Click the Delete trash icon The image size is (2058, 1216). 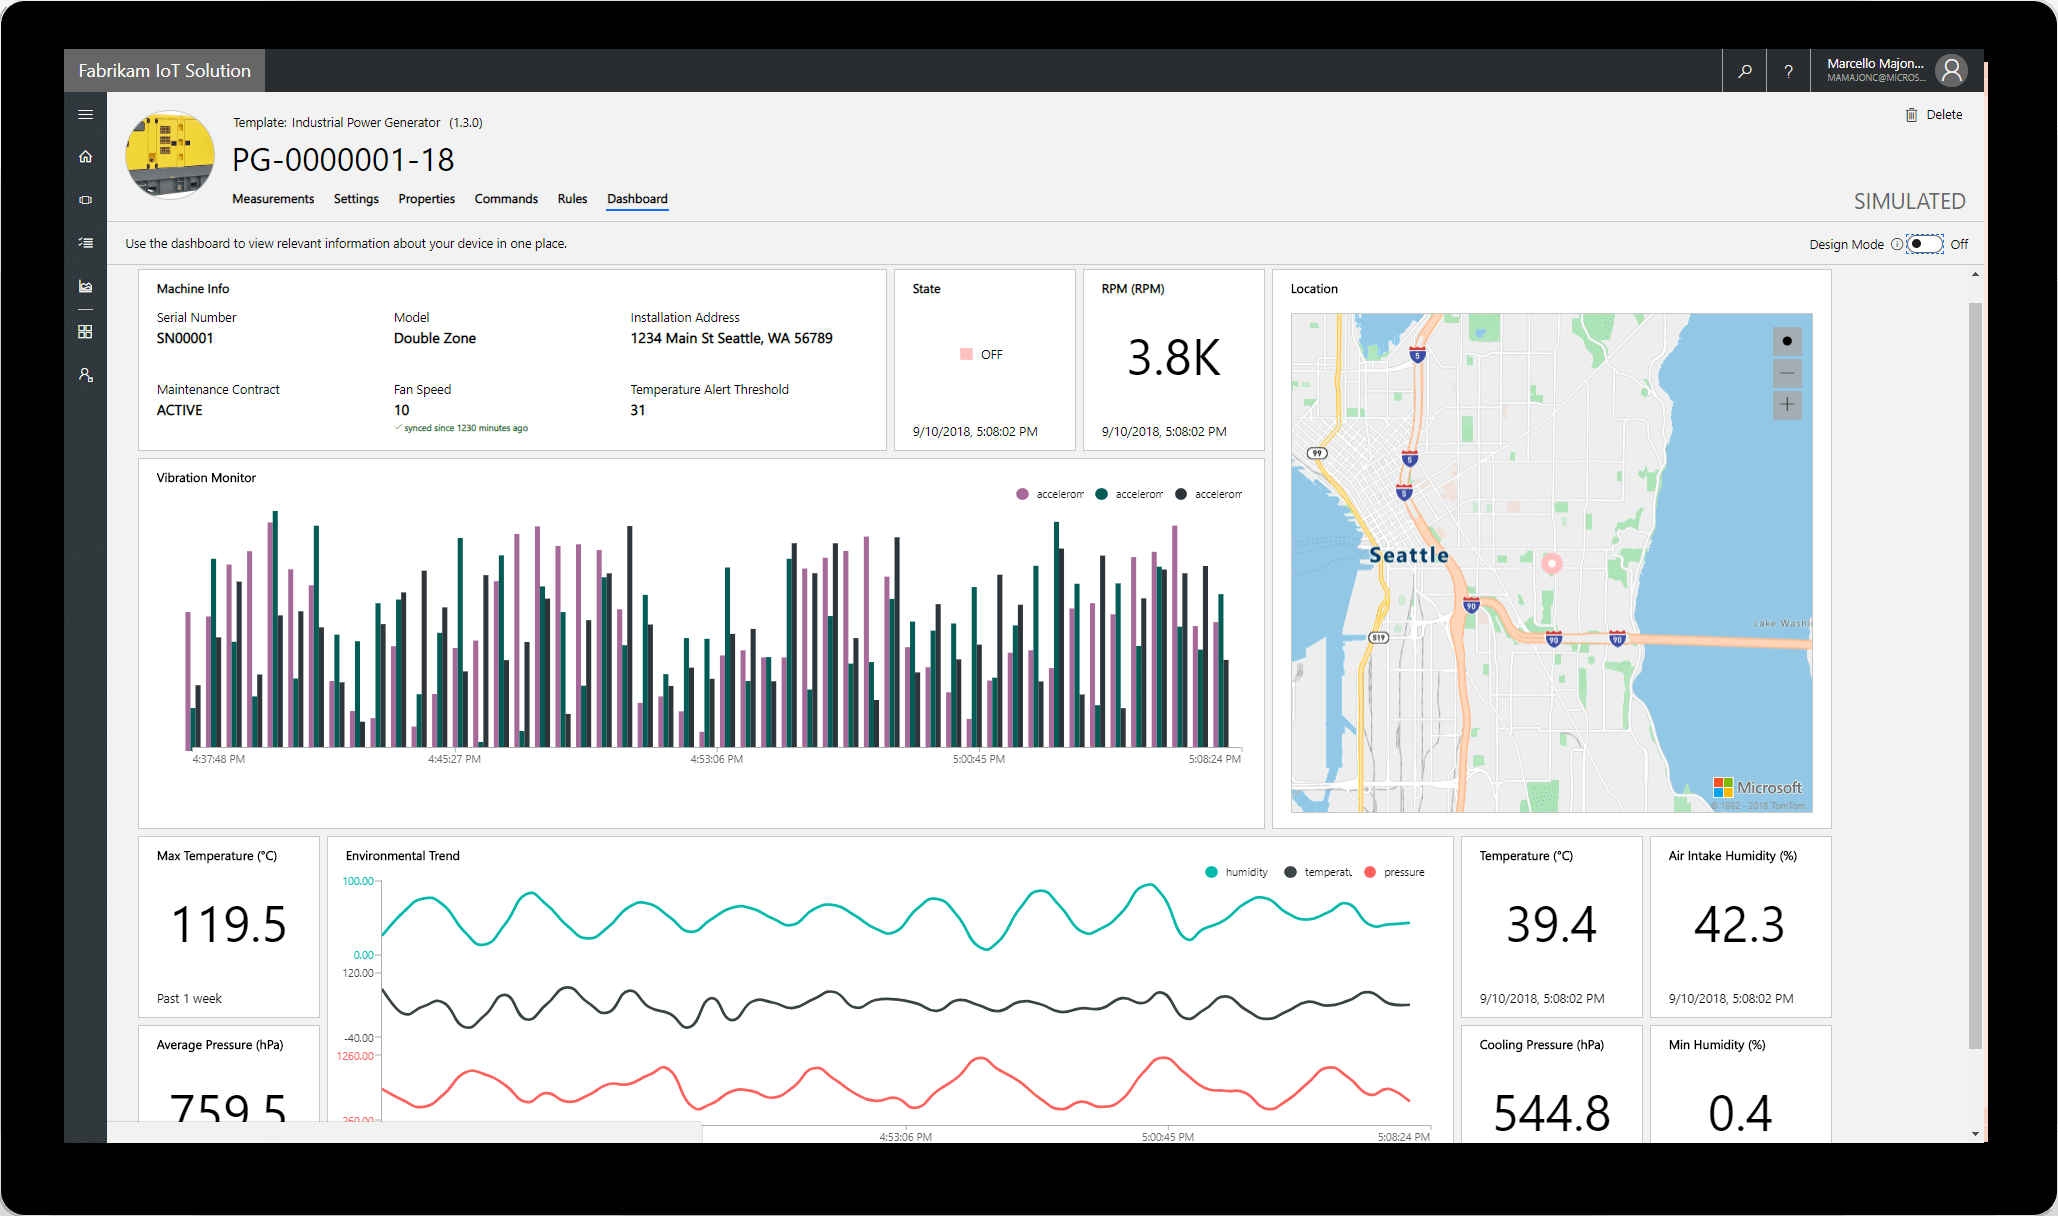[x=1911, y=115]
